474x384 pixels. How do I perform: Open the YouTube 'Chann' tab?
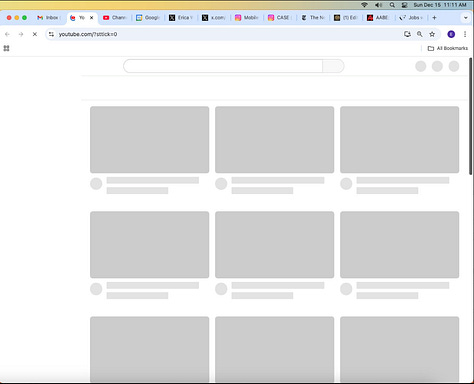point(115,18)
